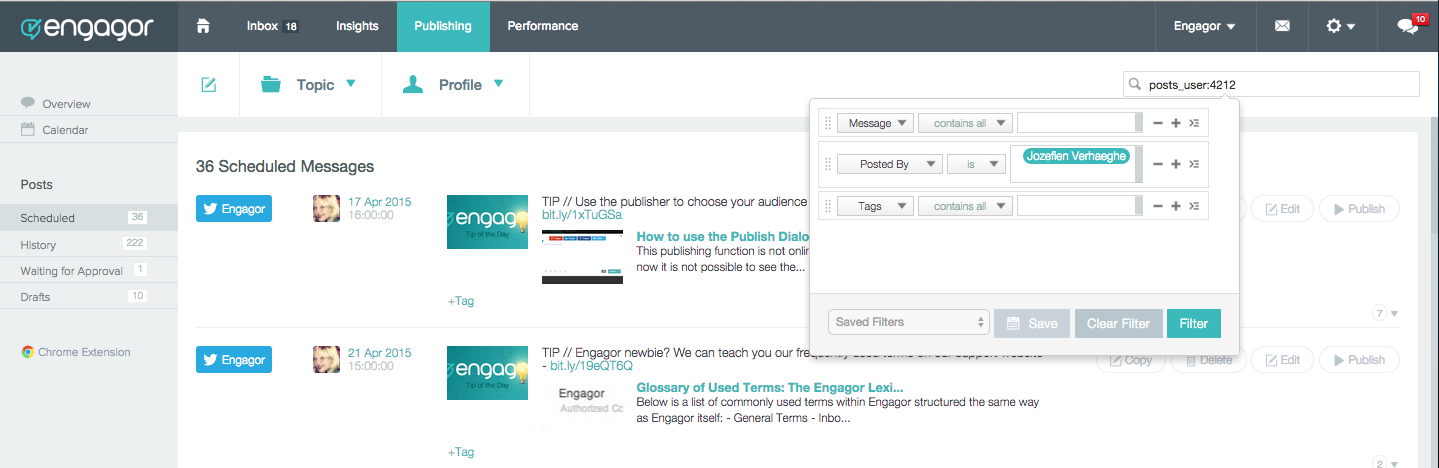Viewport: 1439px width, 468px height.
Task: Remove the Tags filter row with minus
Action: coord(1158,206)
